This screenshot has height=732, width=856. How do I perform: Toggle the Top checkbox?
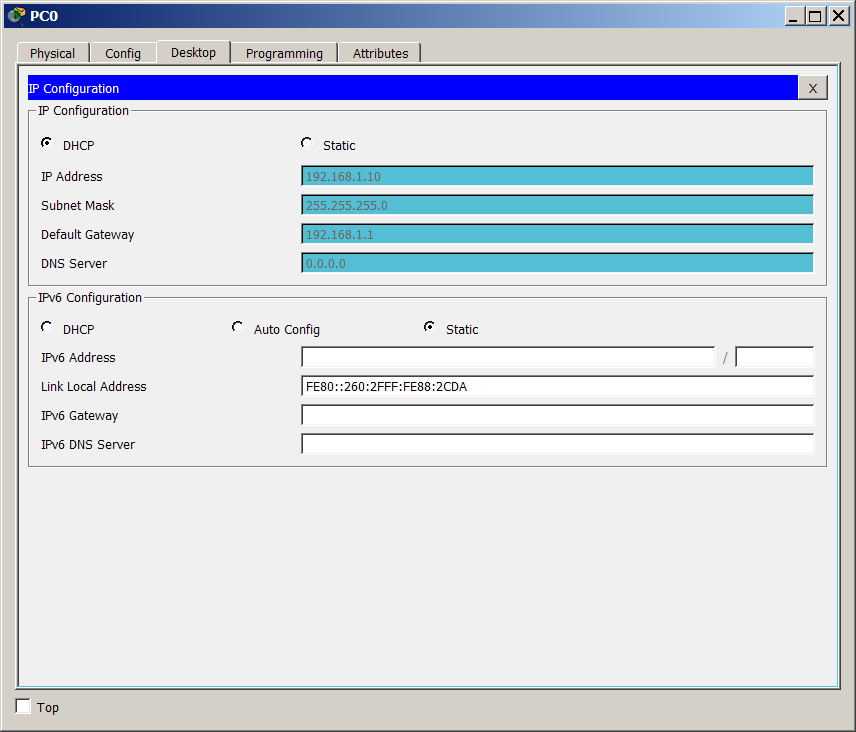24,707
